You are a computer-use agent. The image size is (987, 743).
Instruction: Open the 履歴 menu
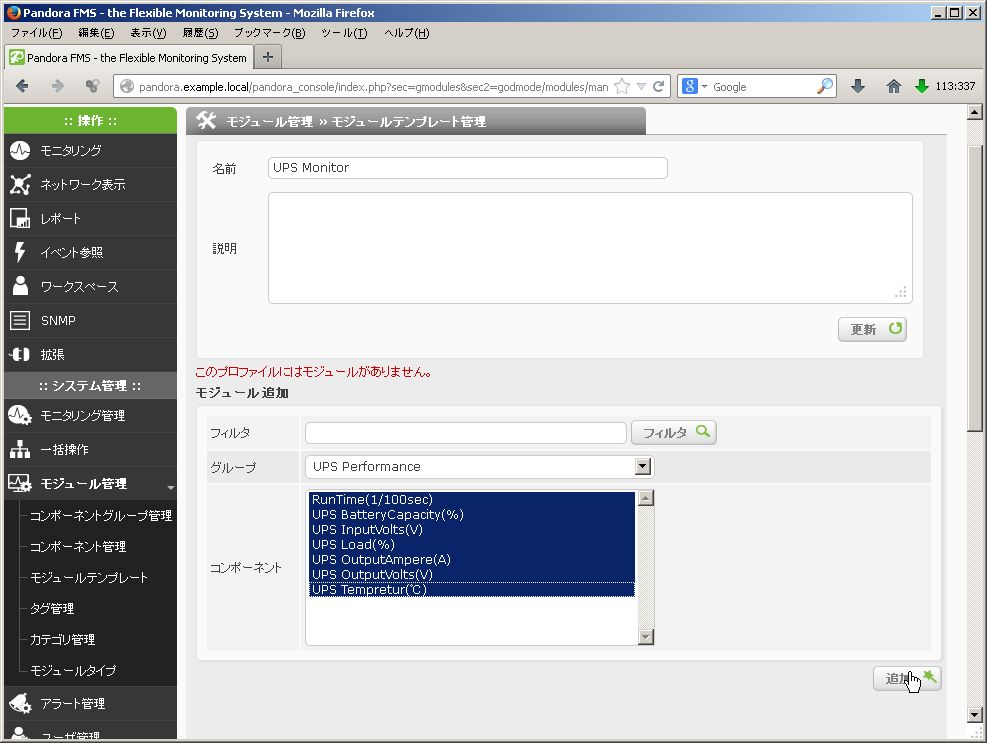(x=200, y=33)
